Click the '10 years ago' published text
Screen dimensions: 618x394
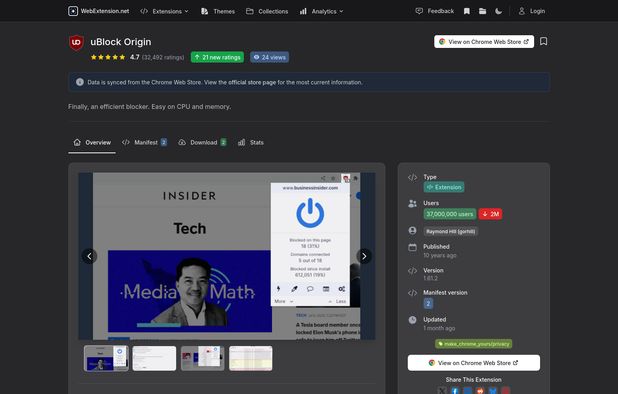click(x=439, y=255)
